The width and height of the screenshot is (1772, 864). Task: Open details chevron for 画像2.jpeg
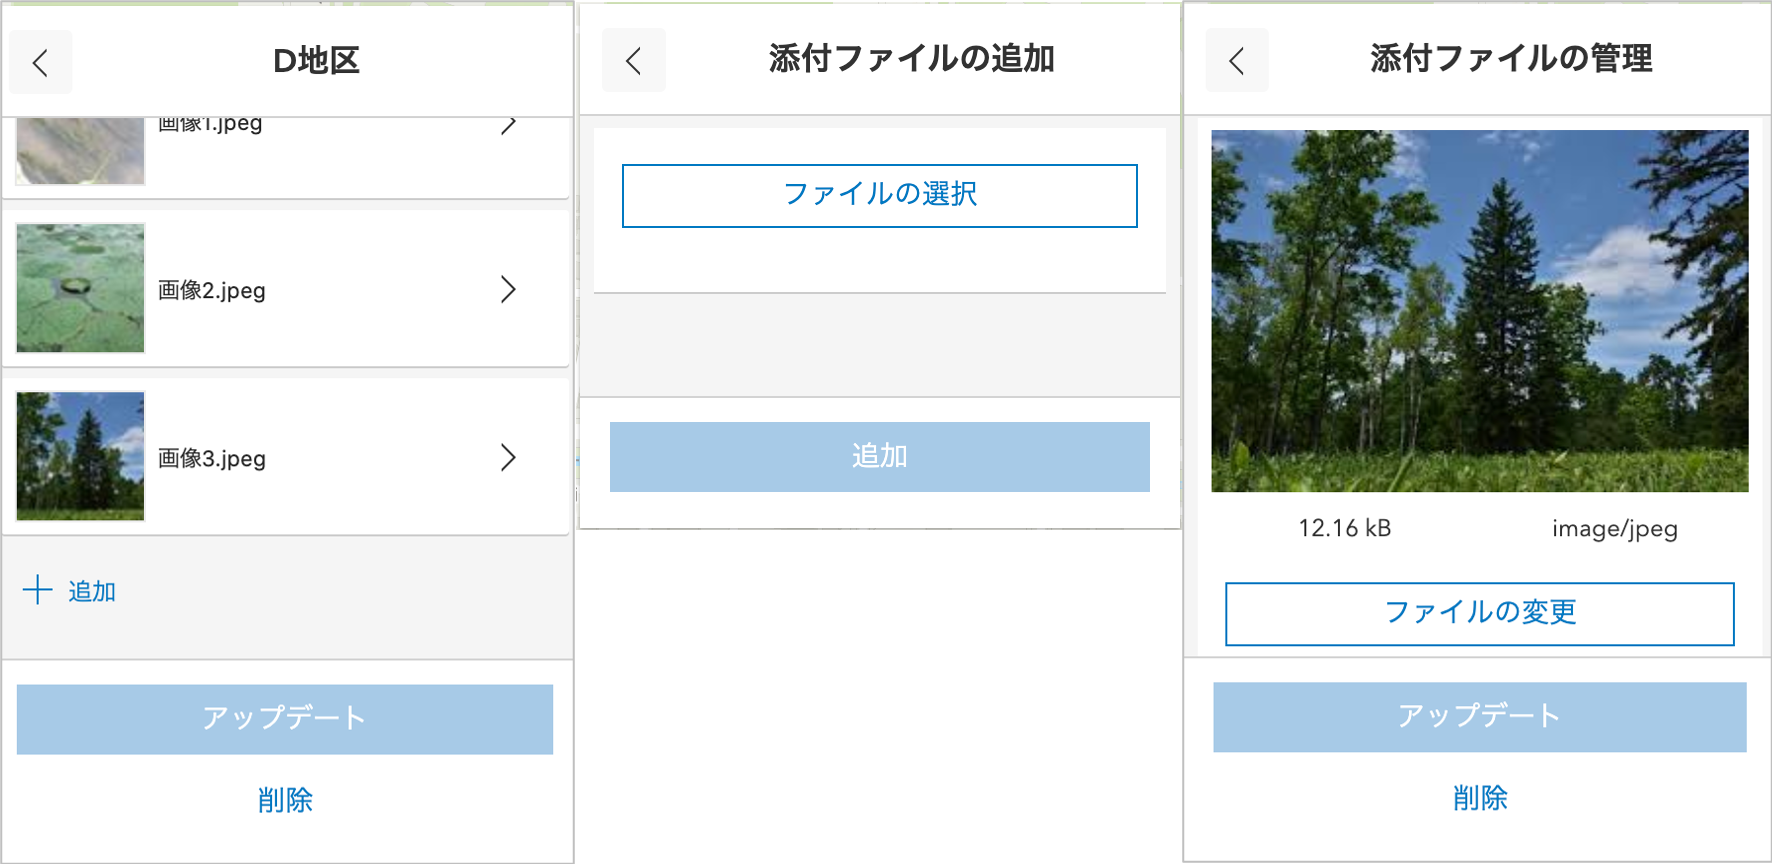point(508,289)
